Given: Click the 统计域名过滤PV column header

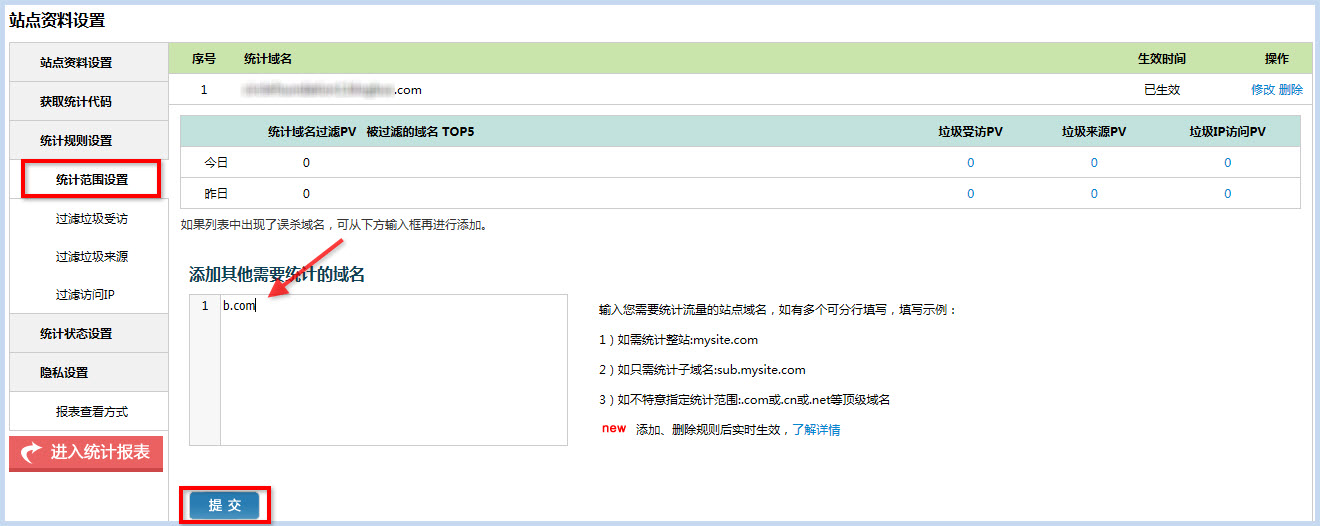Looking at the screenshot, I should [312, 131].
